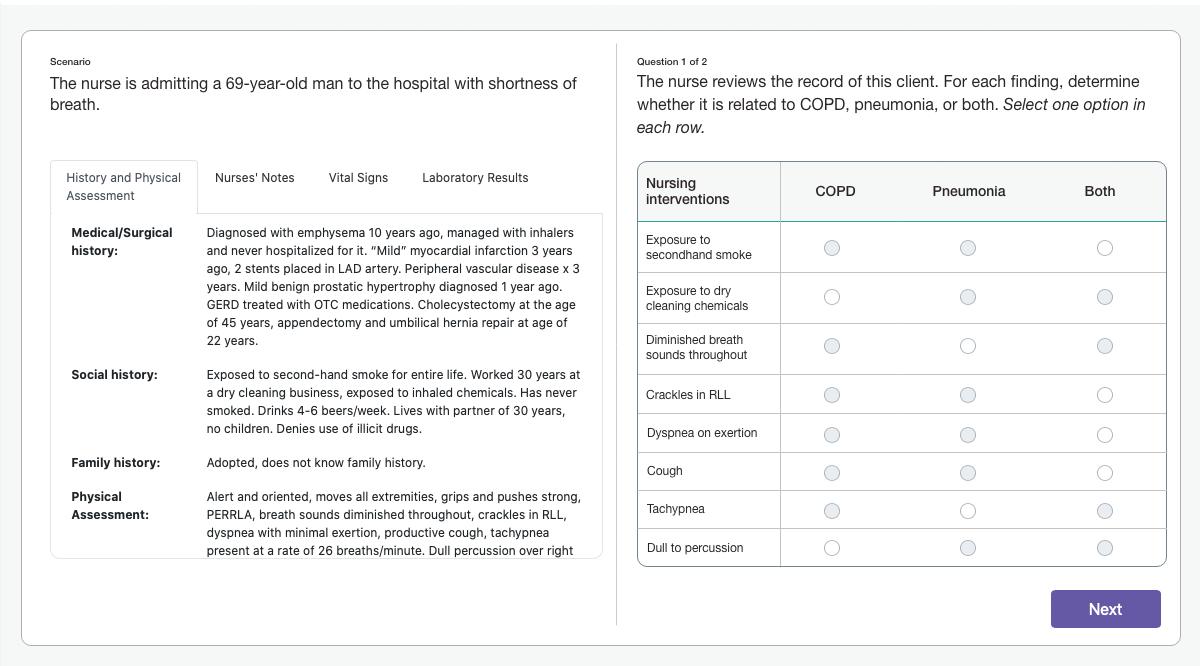Mark Both for Dyspnea on exertion

click(1105, 435)
